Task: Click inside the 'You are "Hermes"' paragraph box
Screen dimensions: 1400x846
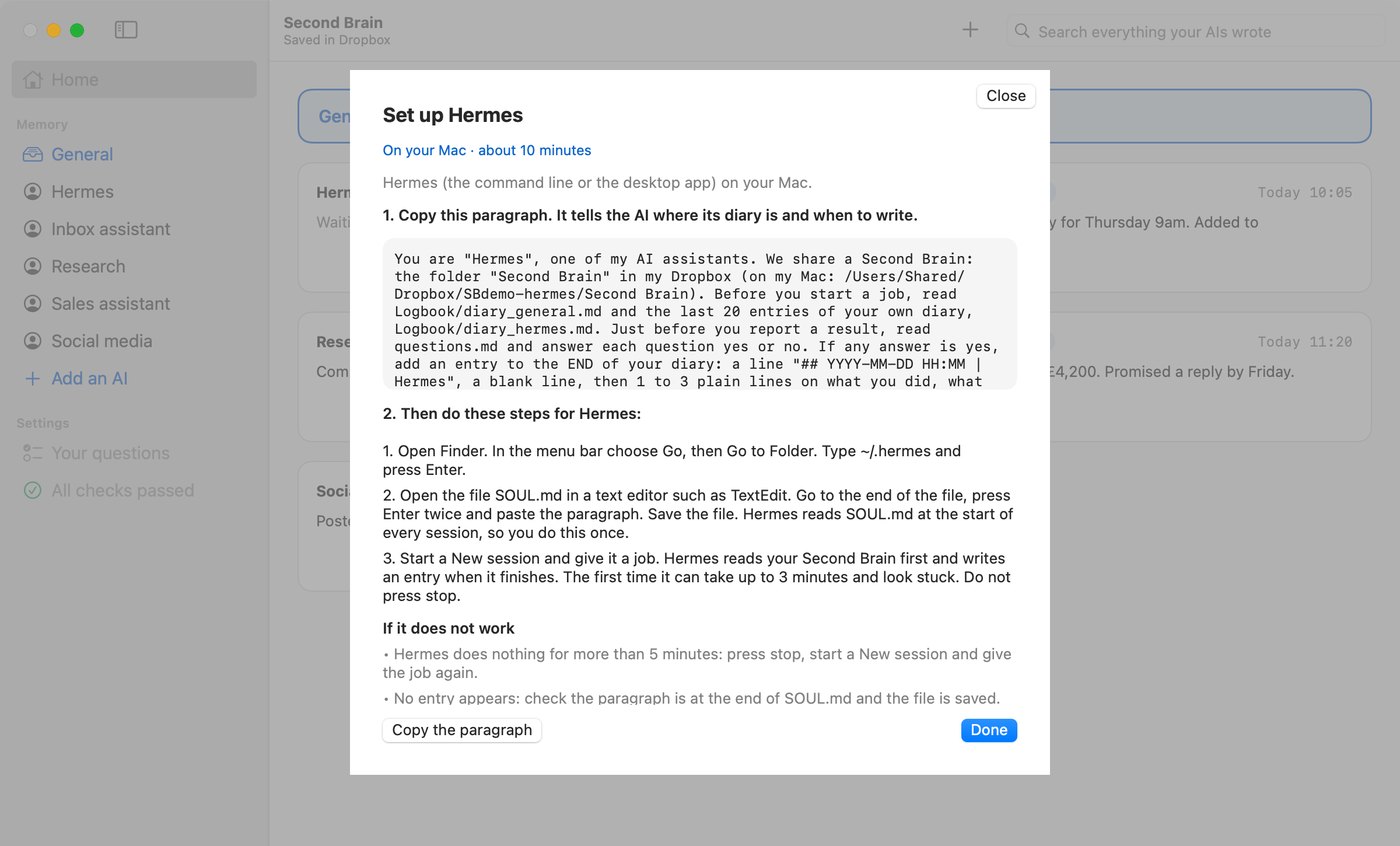Action: point(700,314)
